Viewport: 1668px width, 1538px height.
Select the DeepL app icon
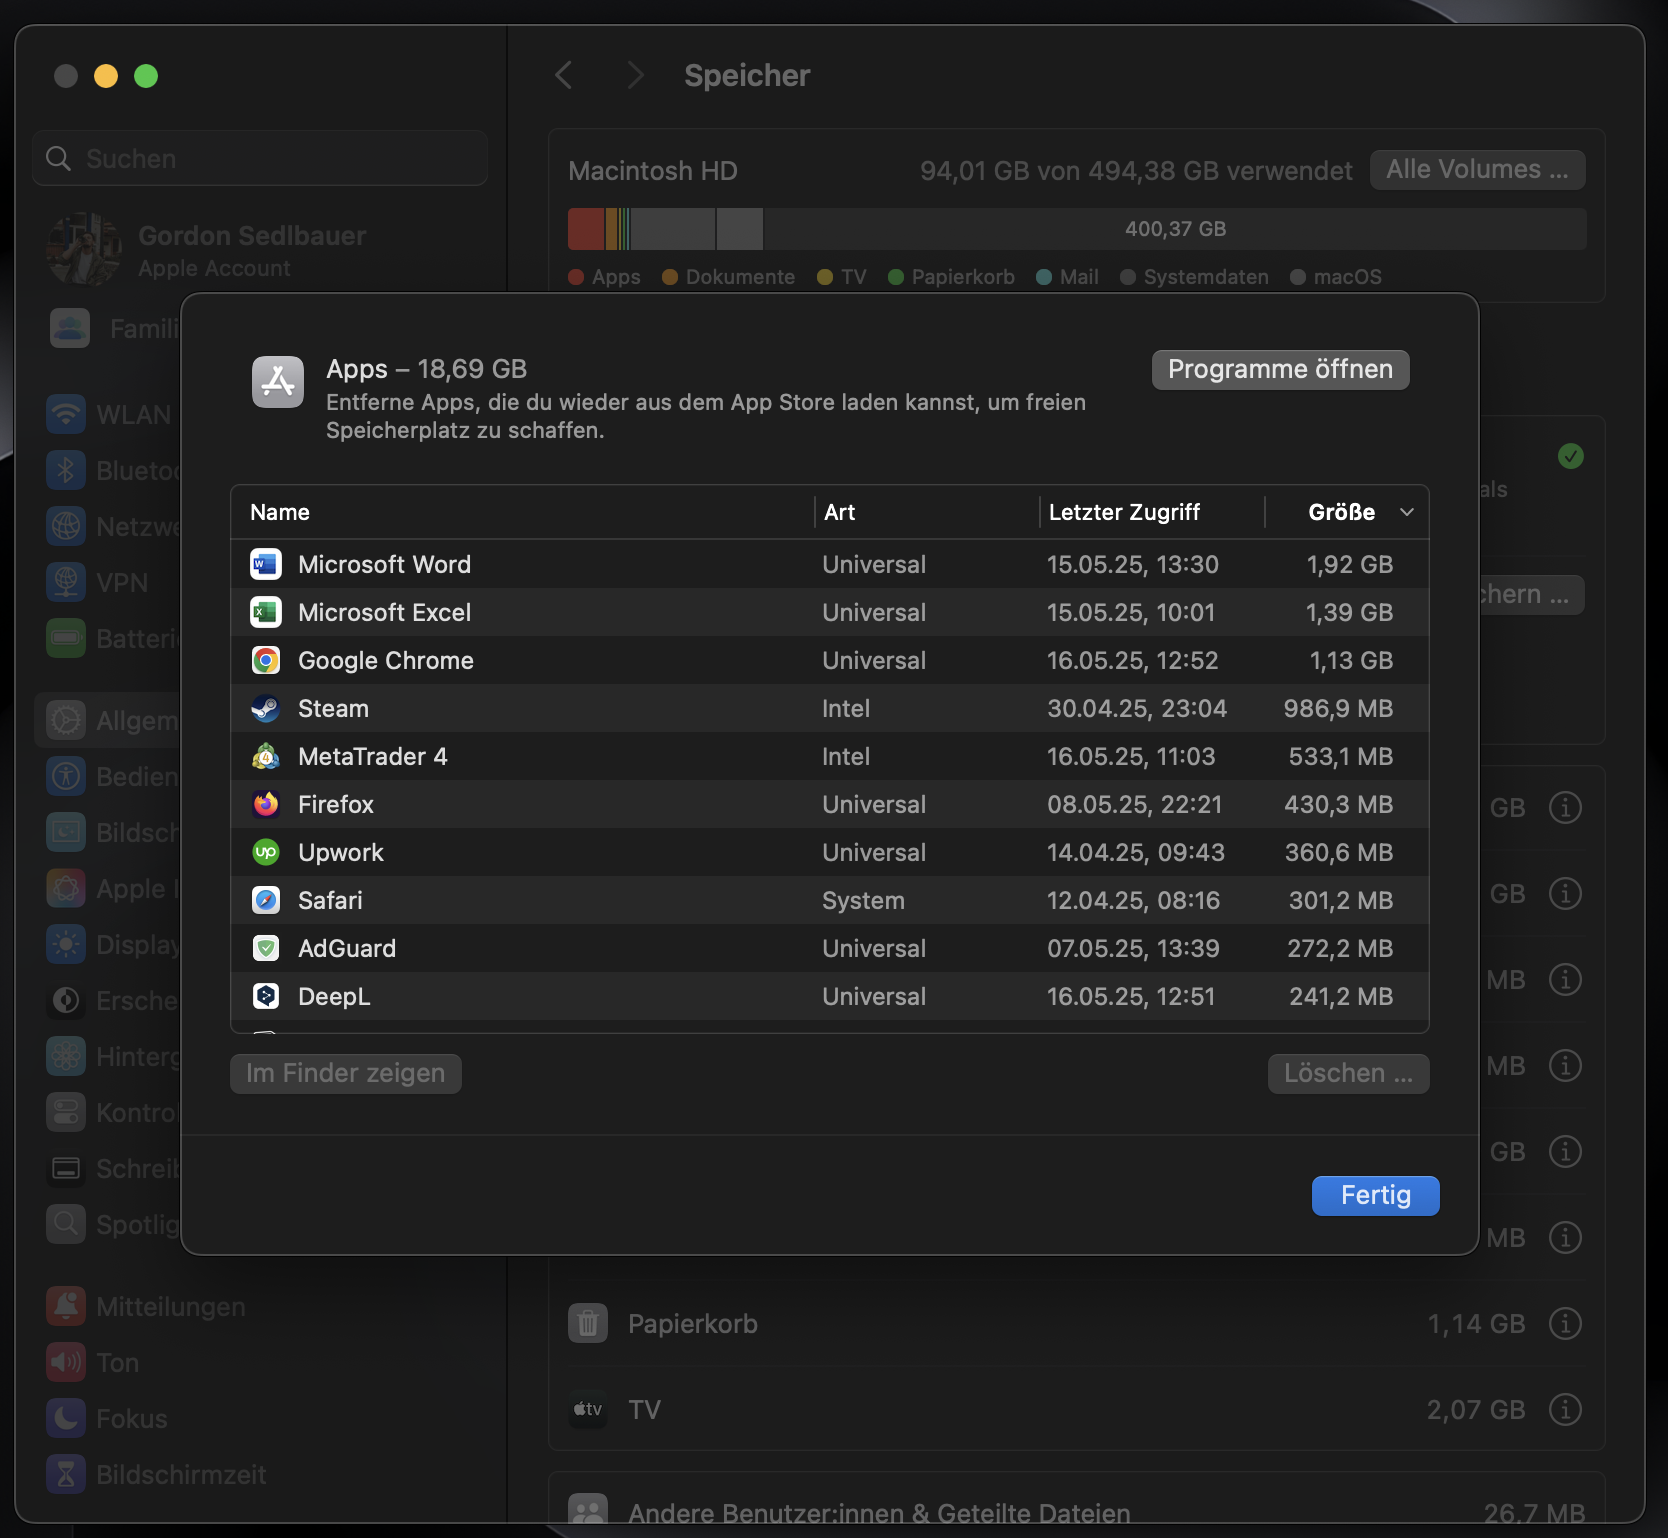tap(265, 996)
